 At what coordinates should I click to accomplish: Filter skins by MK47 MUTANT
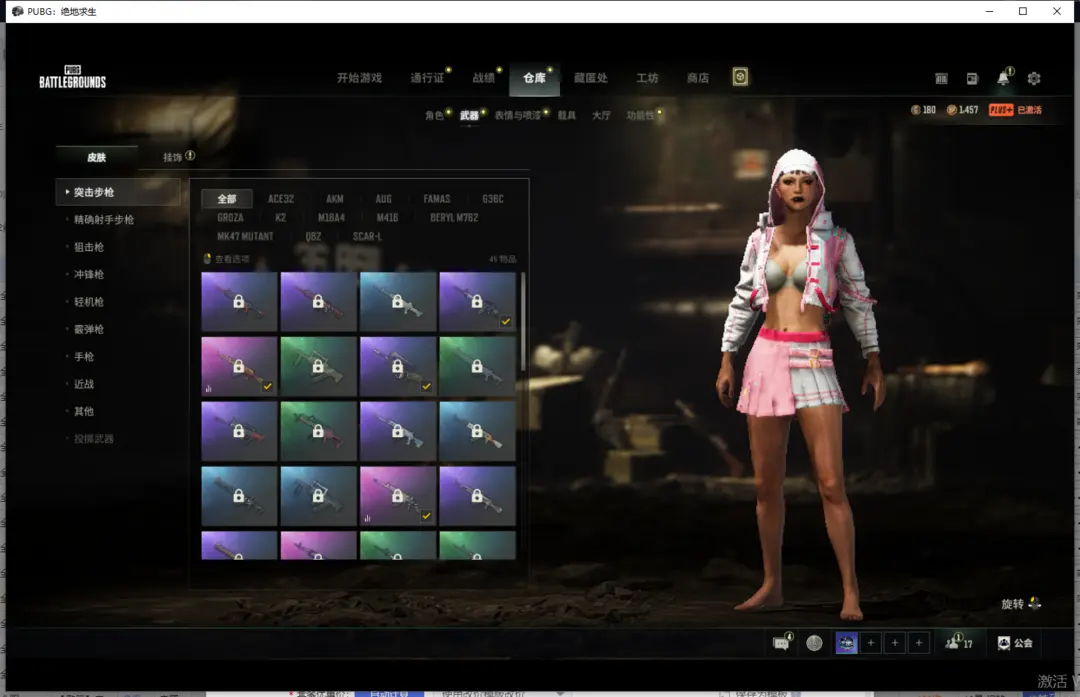coord(245,236)
